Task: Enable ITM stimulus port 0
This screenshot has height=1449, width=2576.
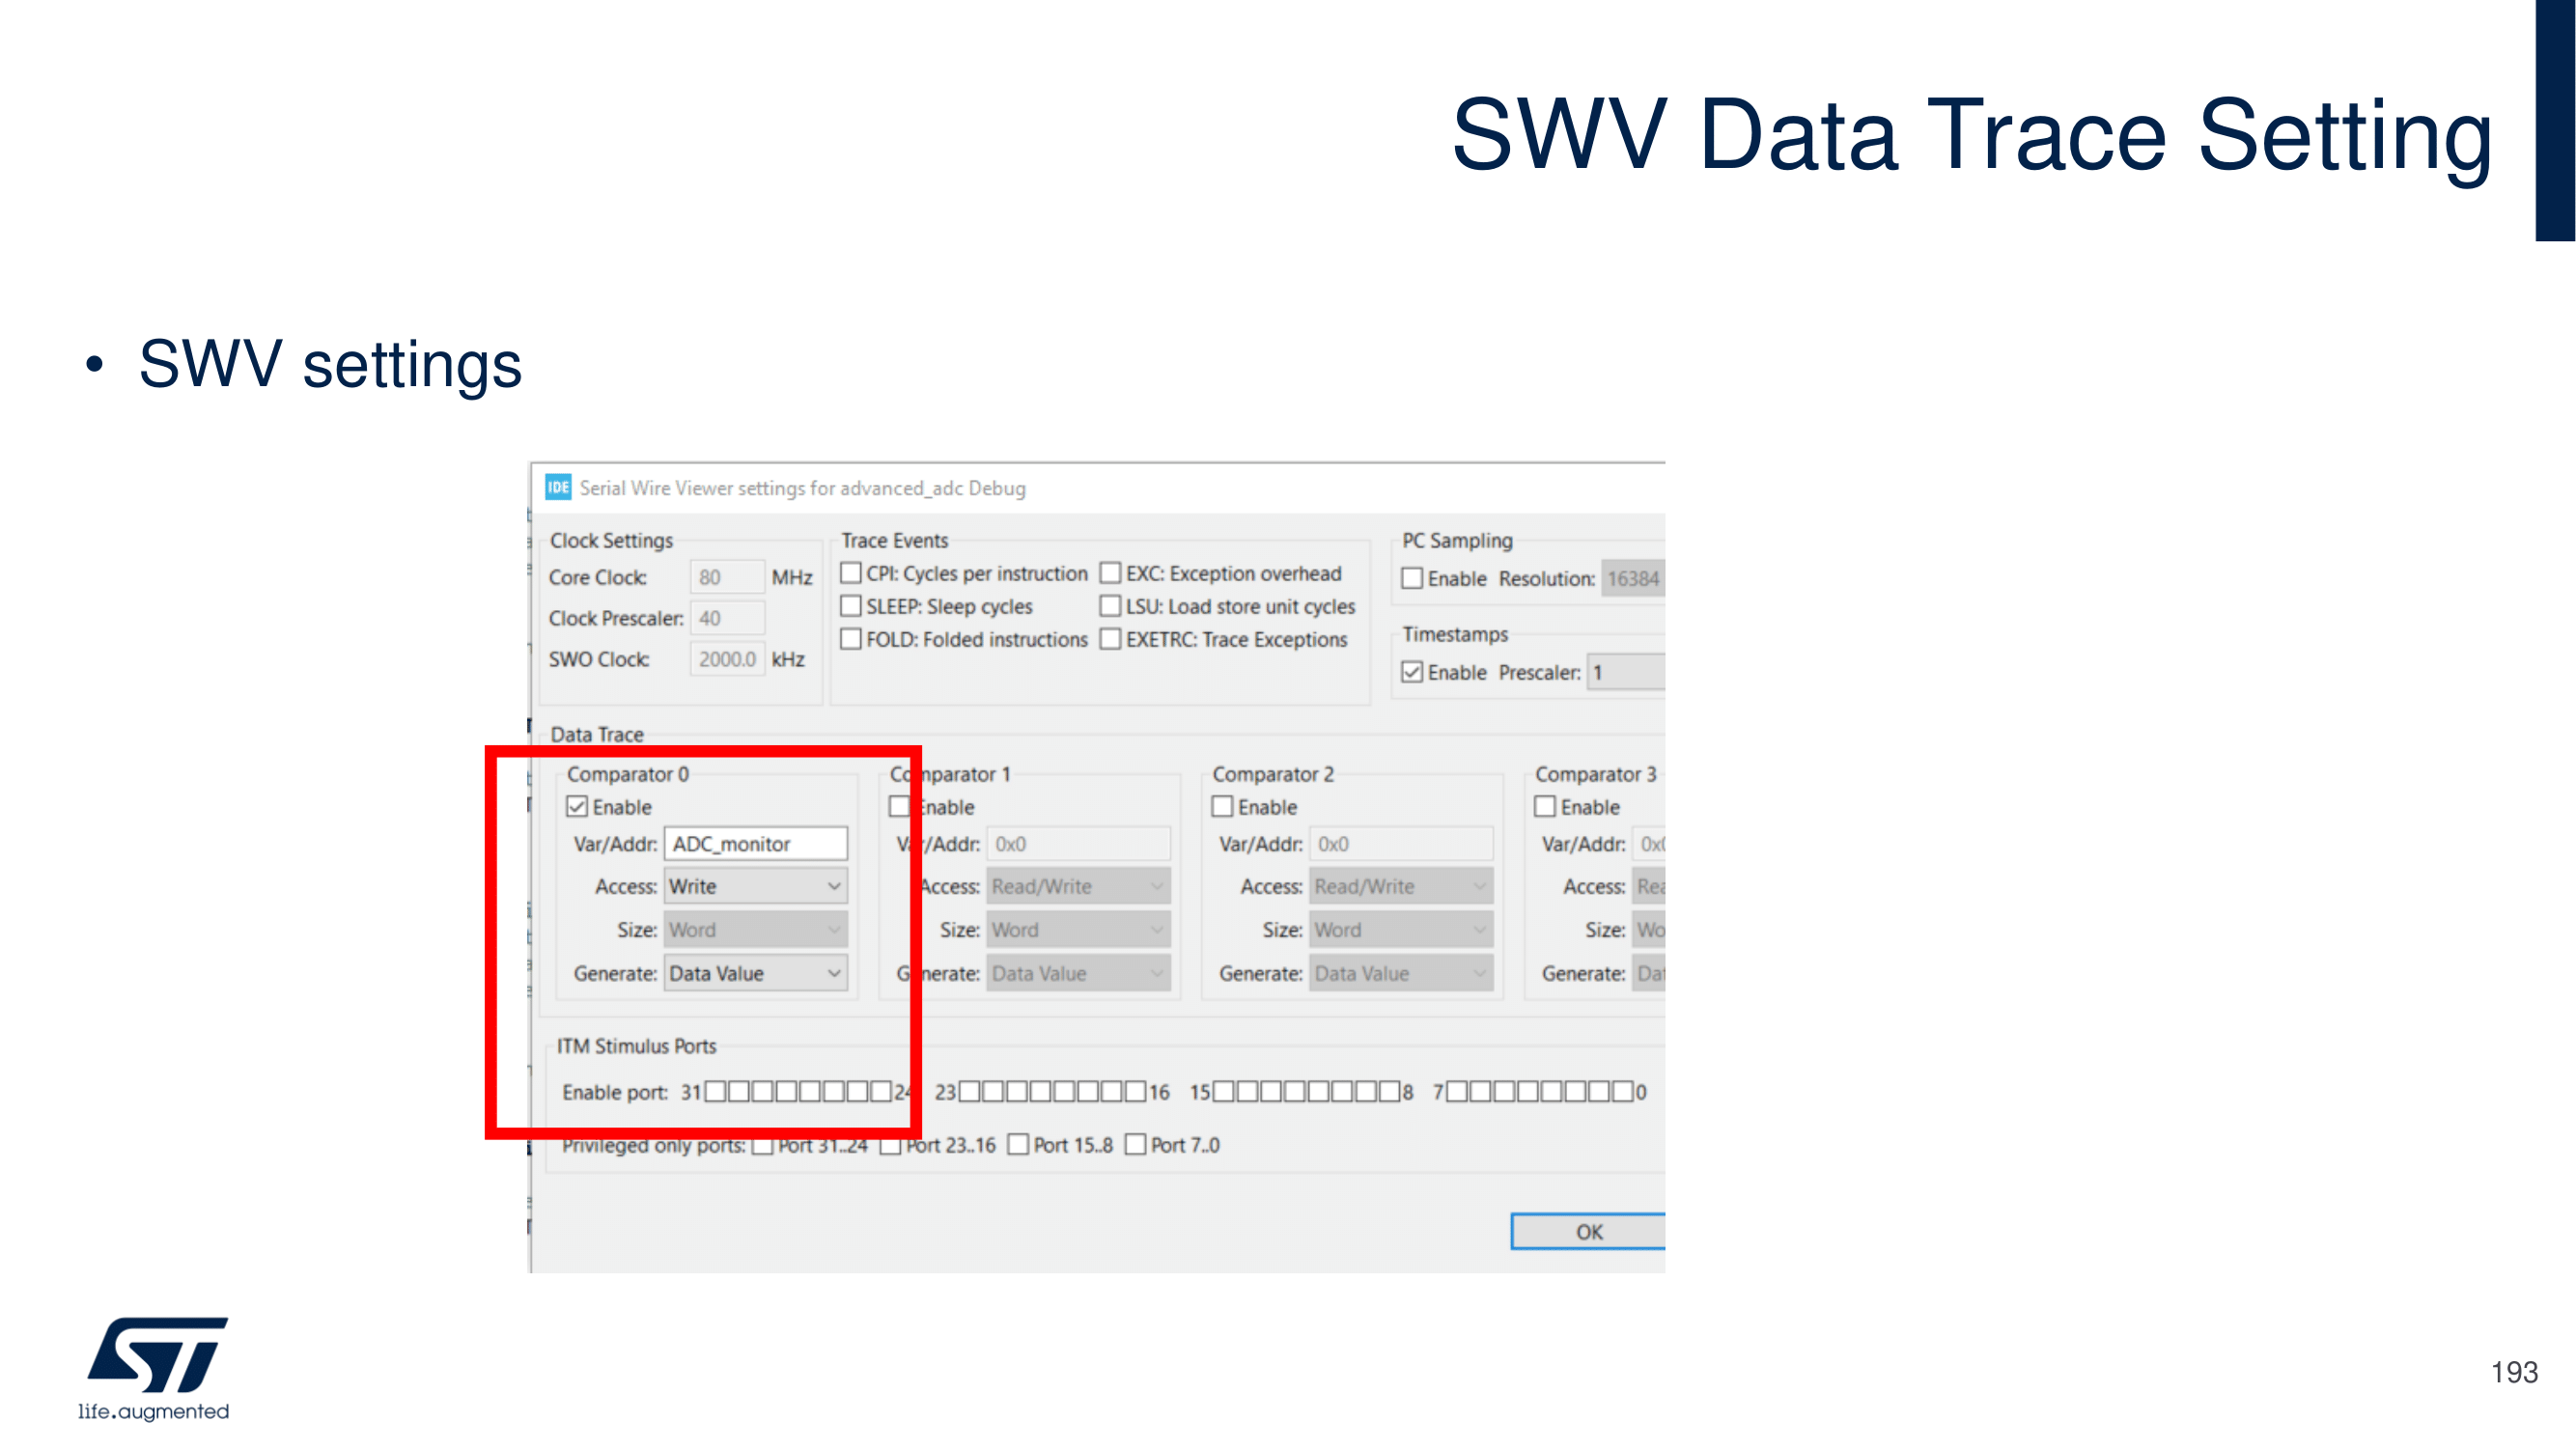Action: pos(1624,1091)
